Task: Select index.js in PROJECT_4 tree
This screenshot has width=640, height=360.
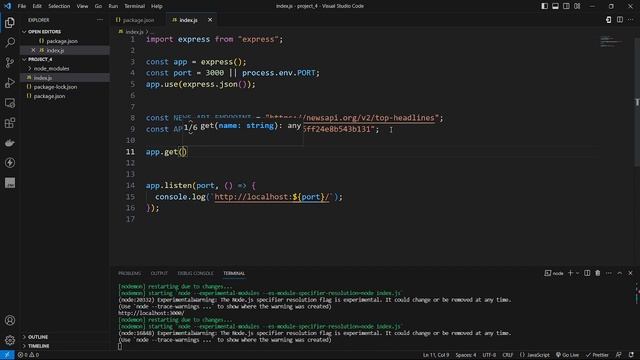Action: point(42,78)
